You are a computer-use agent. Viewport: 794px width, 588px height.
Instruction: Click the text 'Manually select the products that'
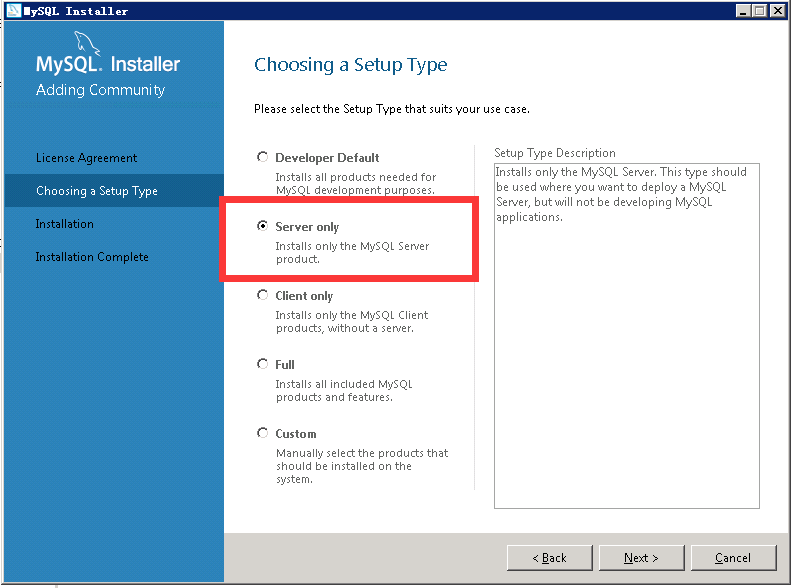coord(362,453)
